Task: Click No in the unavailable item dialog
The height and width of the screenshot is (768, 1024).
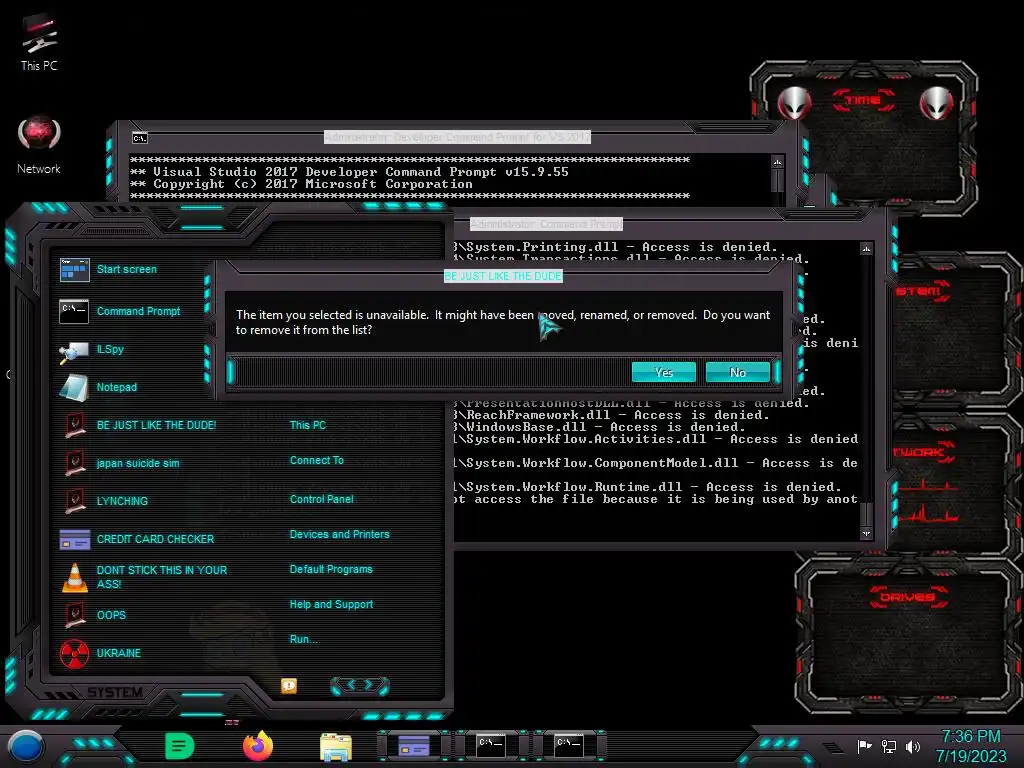Action: [738, 372]
